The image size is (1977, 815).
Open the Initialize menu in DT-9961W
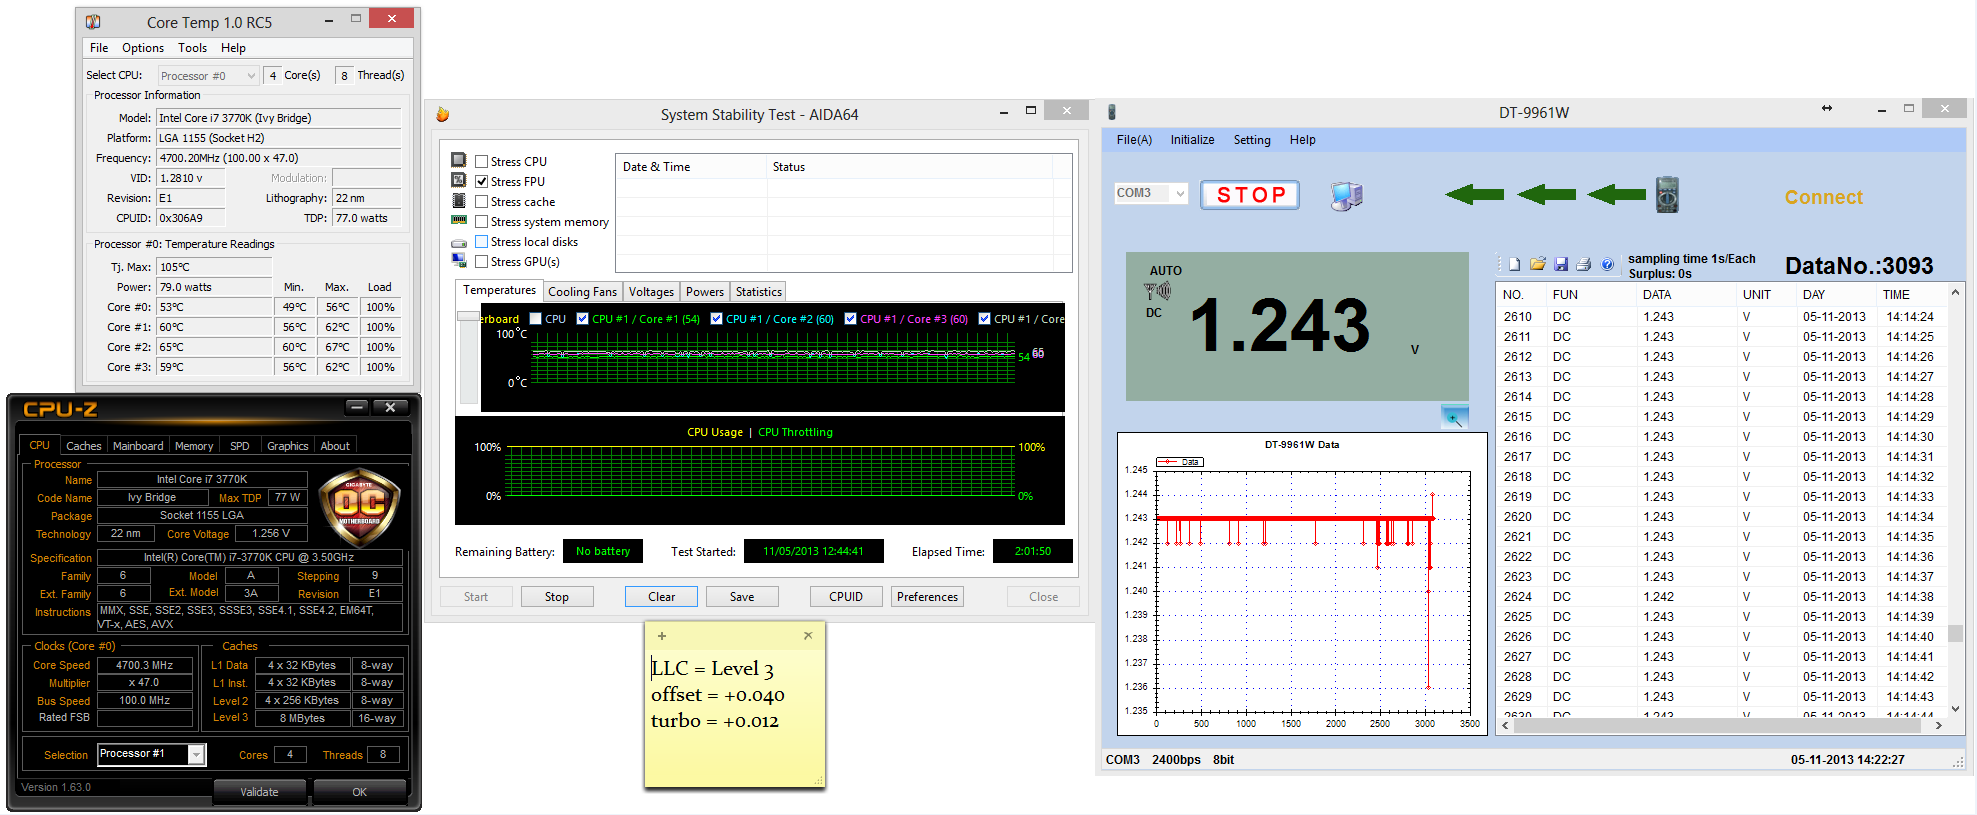tap(1192, 140)
